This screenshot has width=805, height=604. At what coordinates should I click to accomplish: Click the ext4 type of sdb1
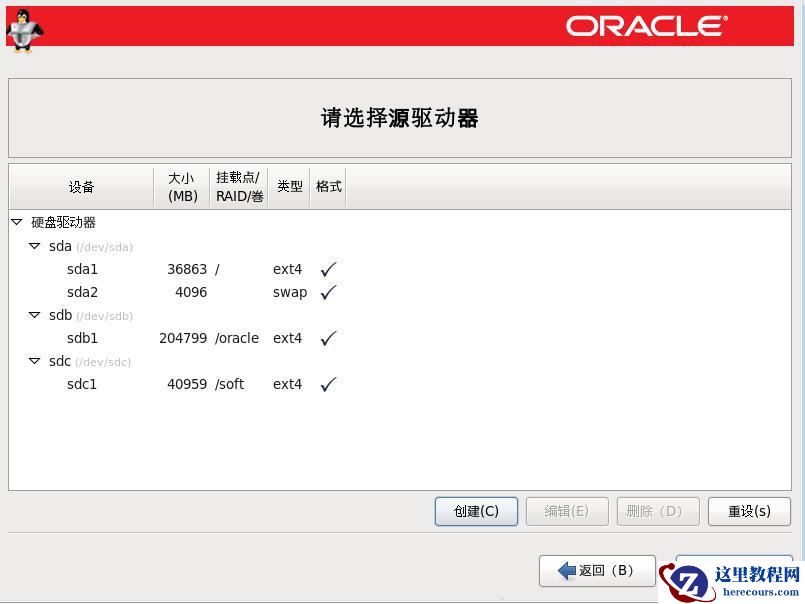click(288, 338)
